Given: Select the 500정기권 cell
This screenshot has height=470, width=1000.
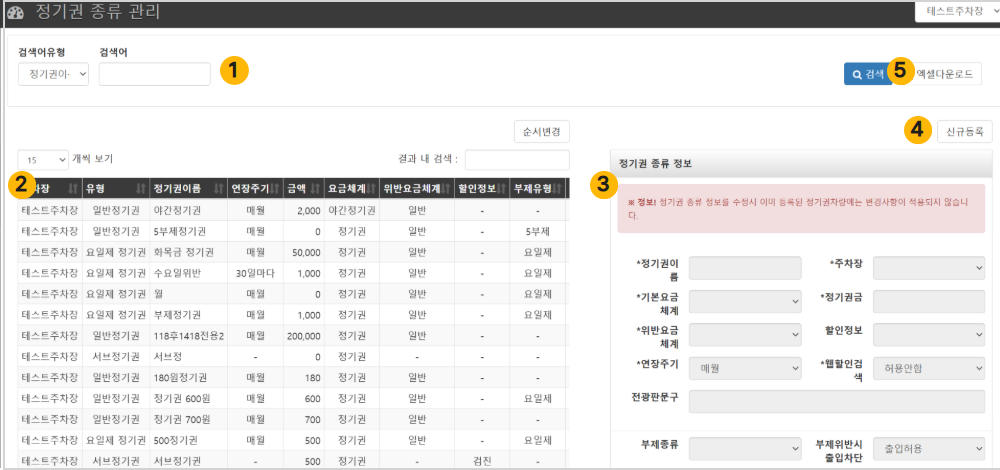Looking at the screenshot, I should tap(188, 441).
